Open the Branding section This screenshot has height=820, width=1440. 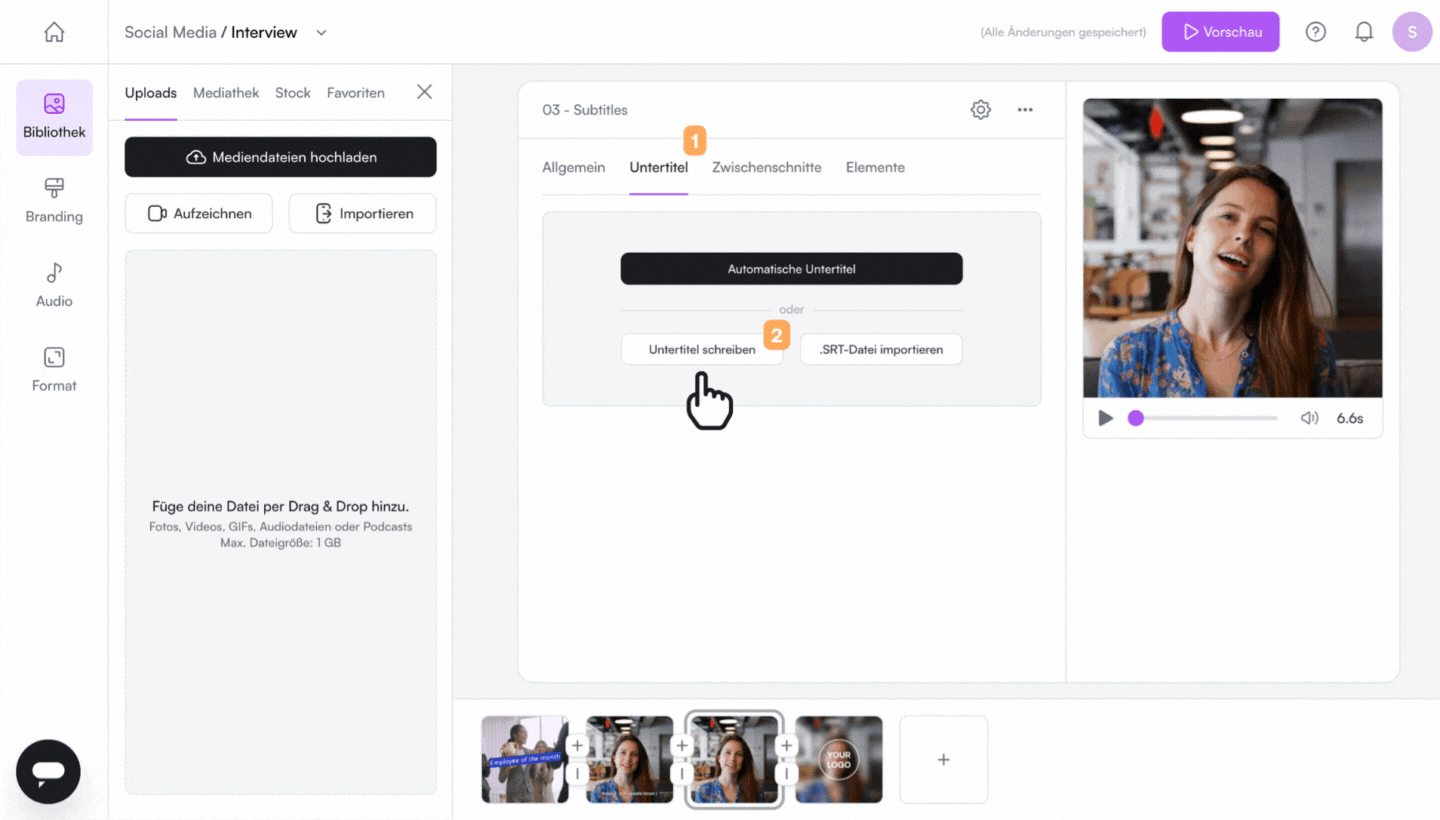point(54,201)
